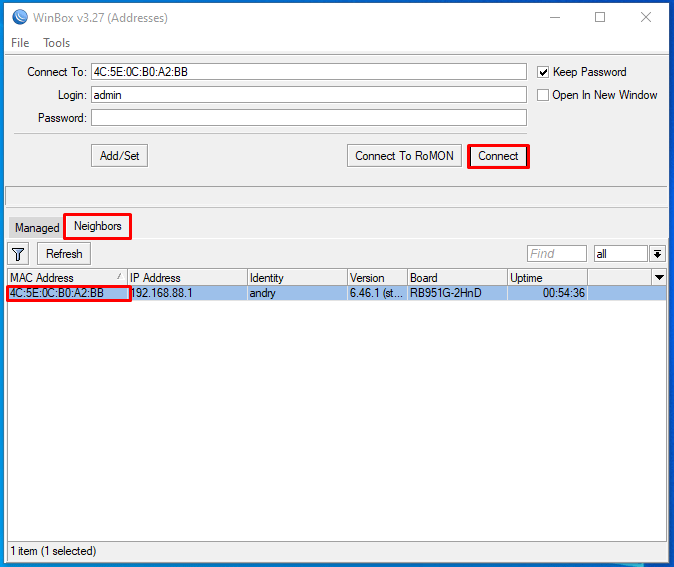674x567 pixels.
Task: Select the Neighbors tab
Action: (x=97, y=226)
